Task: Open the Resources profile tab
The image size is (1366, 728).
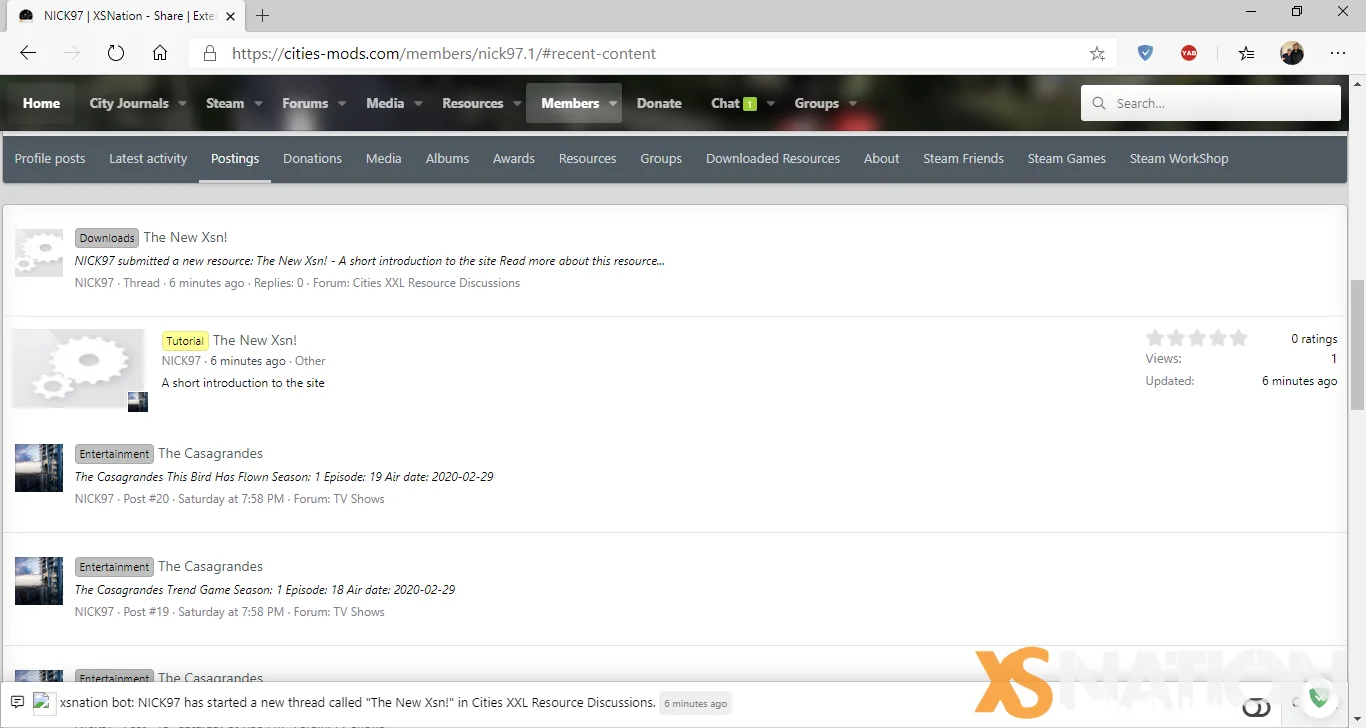Action: pyautogui.click(x=587, y=158)
